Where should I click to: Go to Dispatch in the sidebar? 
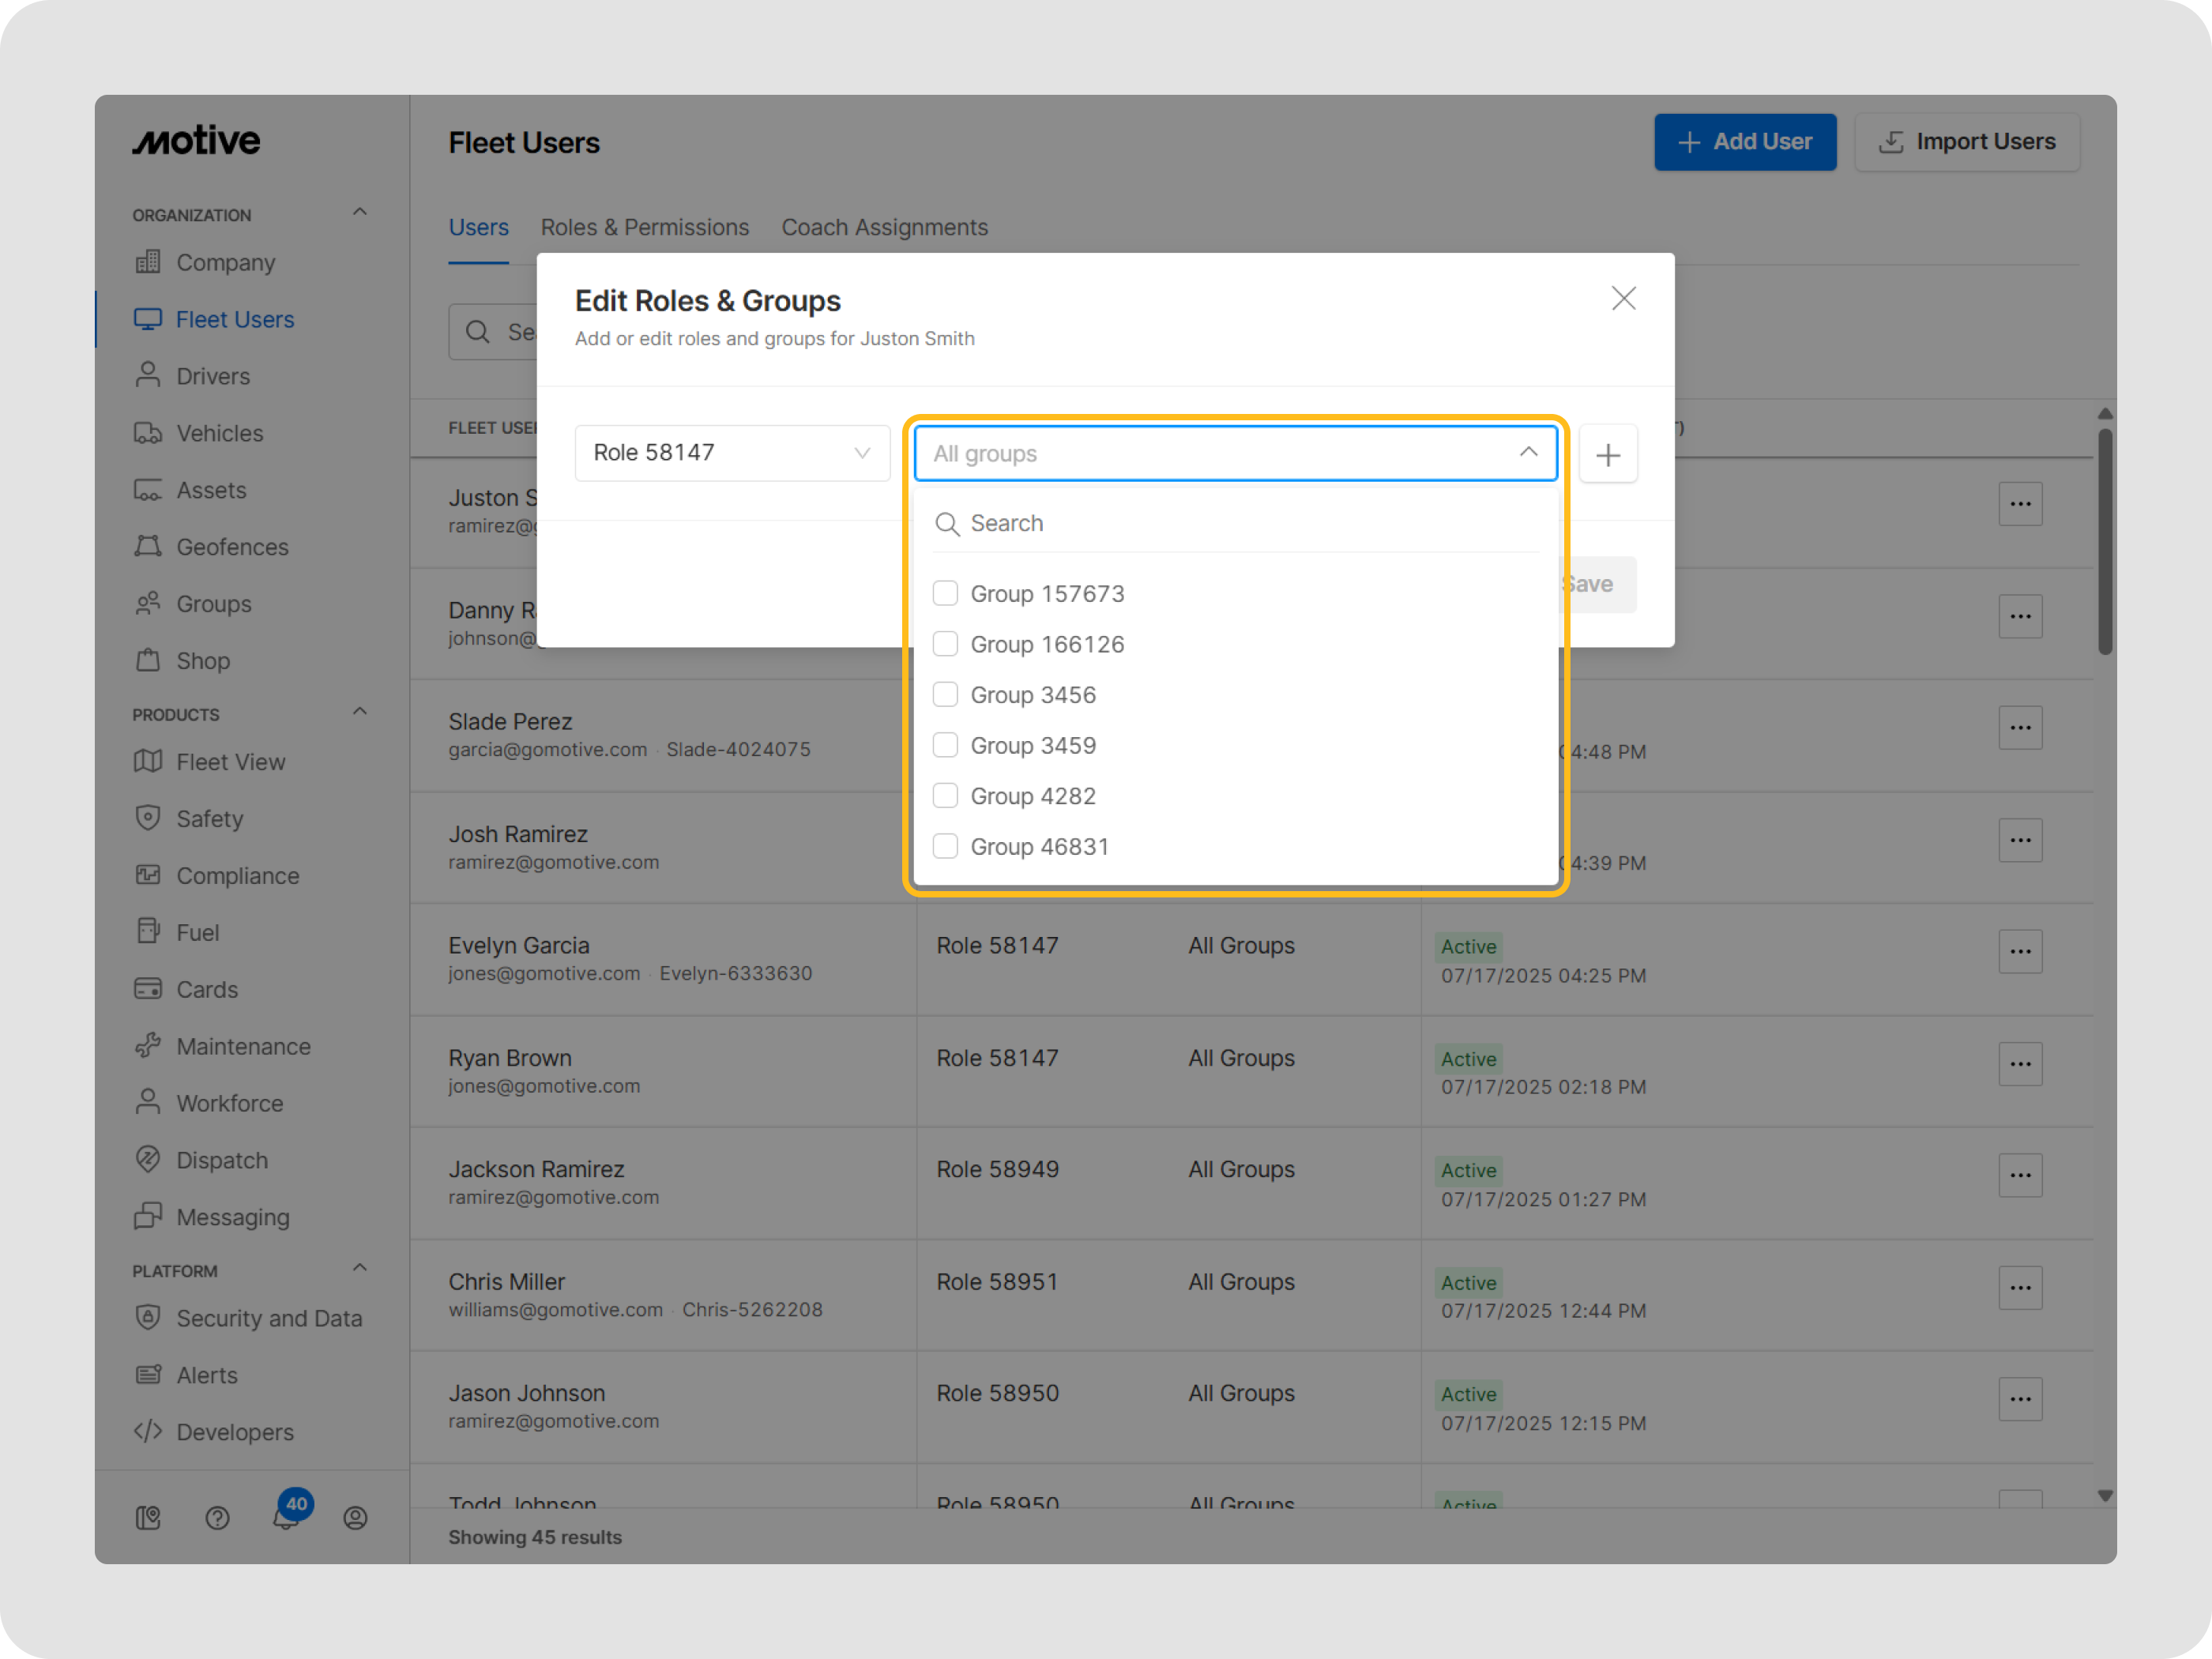click(221, 1159)
